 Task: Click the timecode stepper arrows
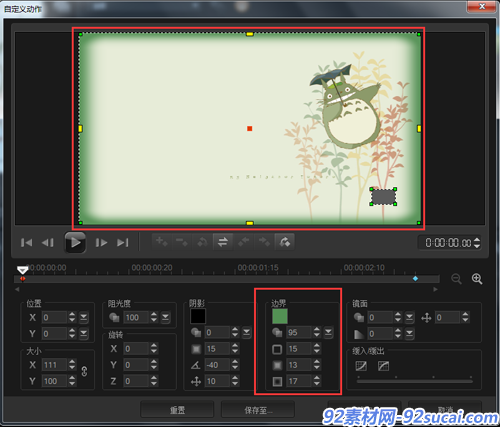pos(477,243)
